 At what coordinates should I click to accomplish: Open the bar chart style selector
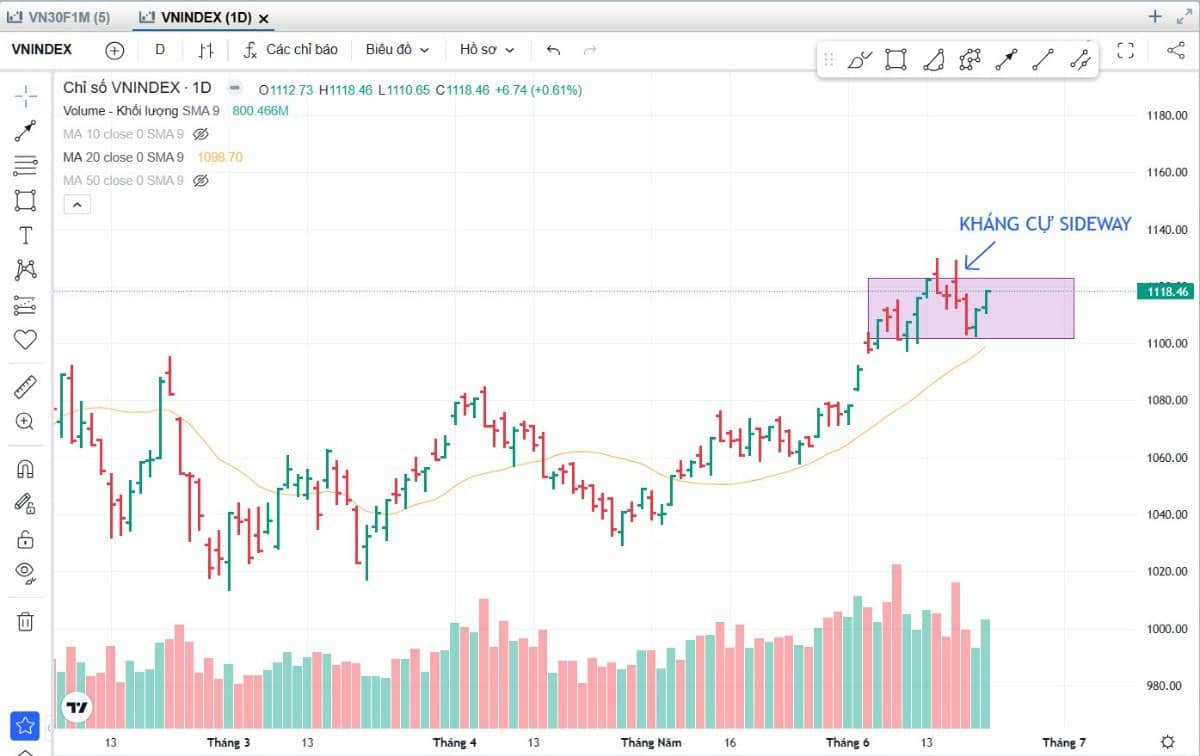coord(206,50)
